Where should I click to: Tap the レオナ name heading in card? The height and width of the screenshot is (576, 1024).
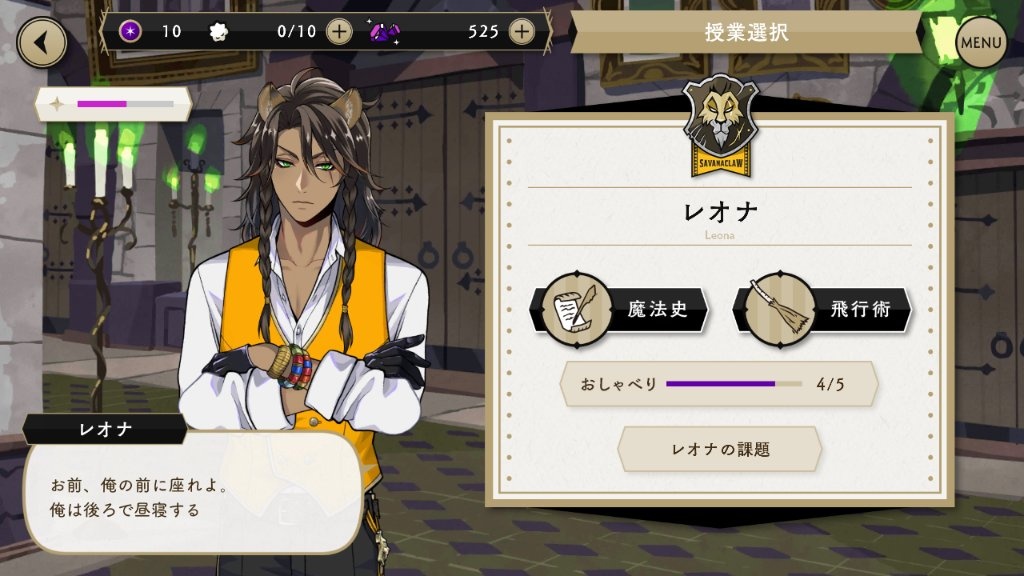click(x=720, y=211)
